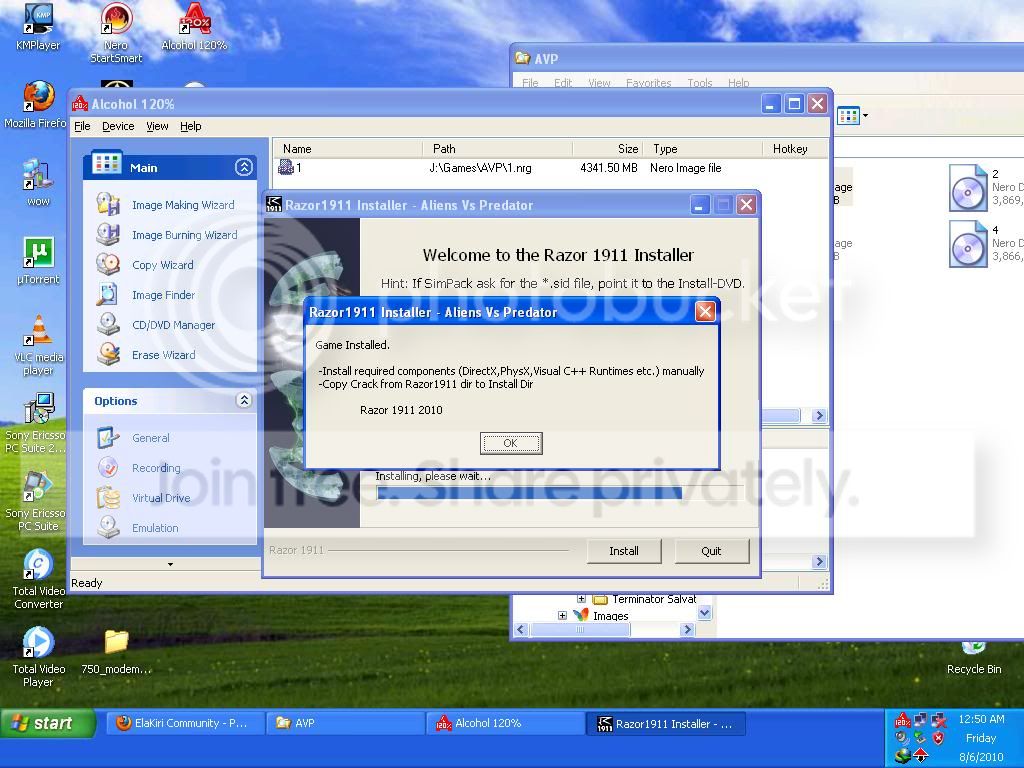Open the Device menu in Alcohol 120%
1024x768 pixels.
coord(118,126)
